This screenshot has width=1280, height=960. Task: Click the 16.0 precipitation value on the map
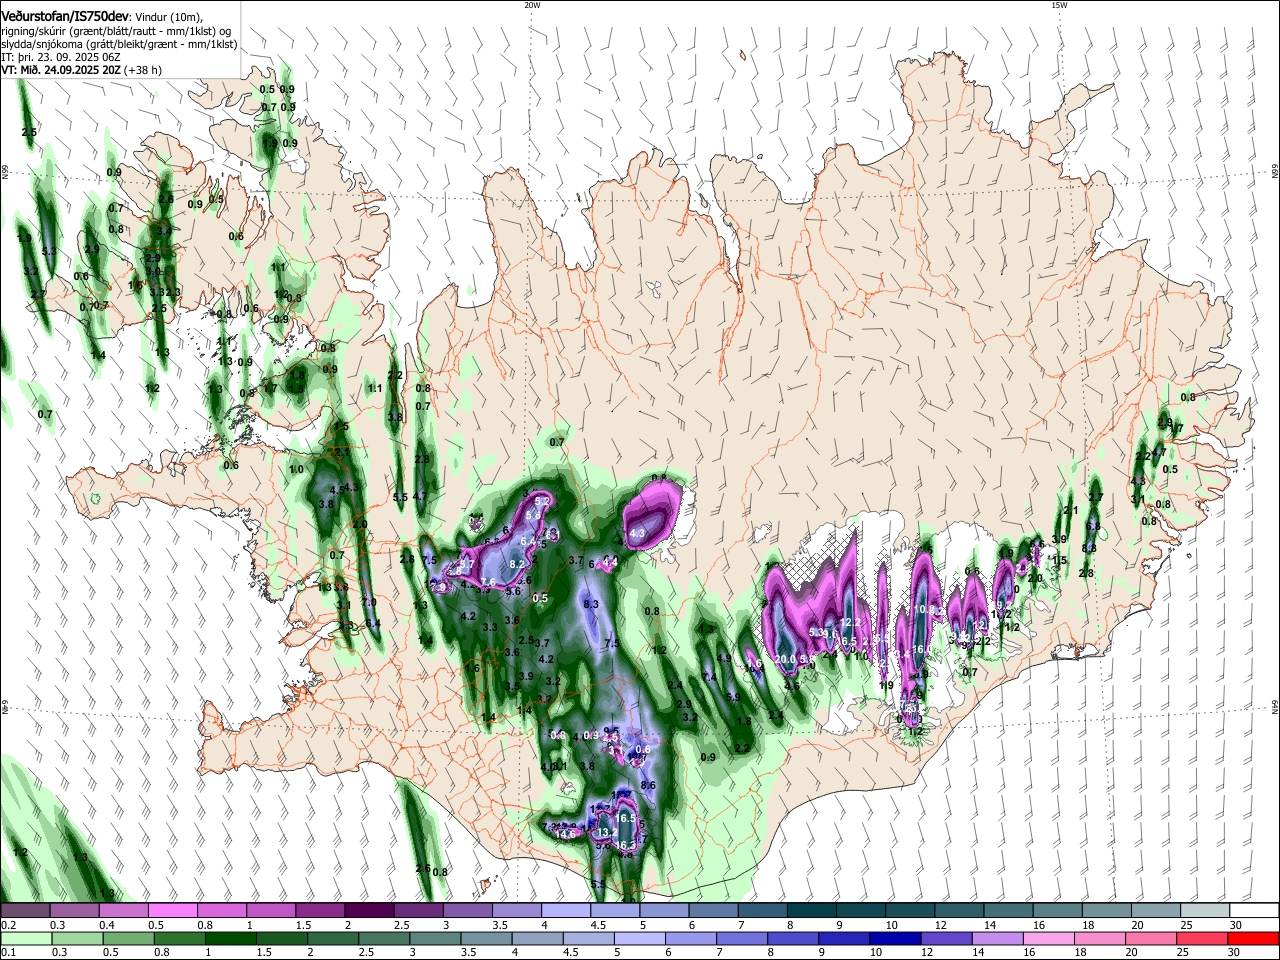[922, 649]
